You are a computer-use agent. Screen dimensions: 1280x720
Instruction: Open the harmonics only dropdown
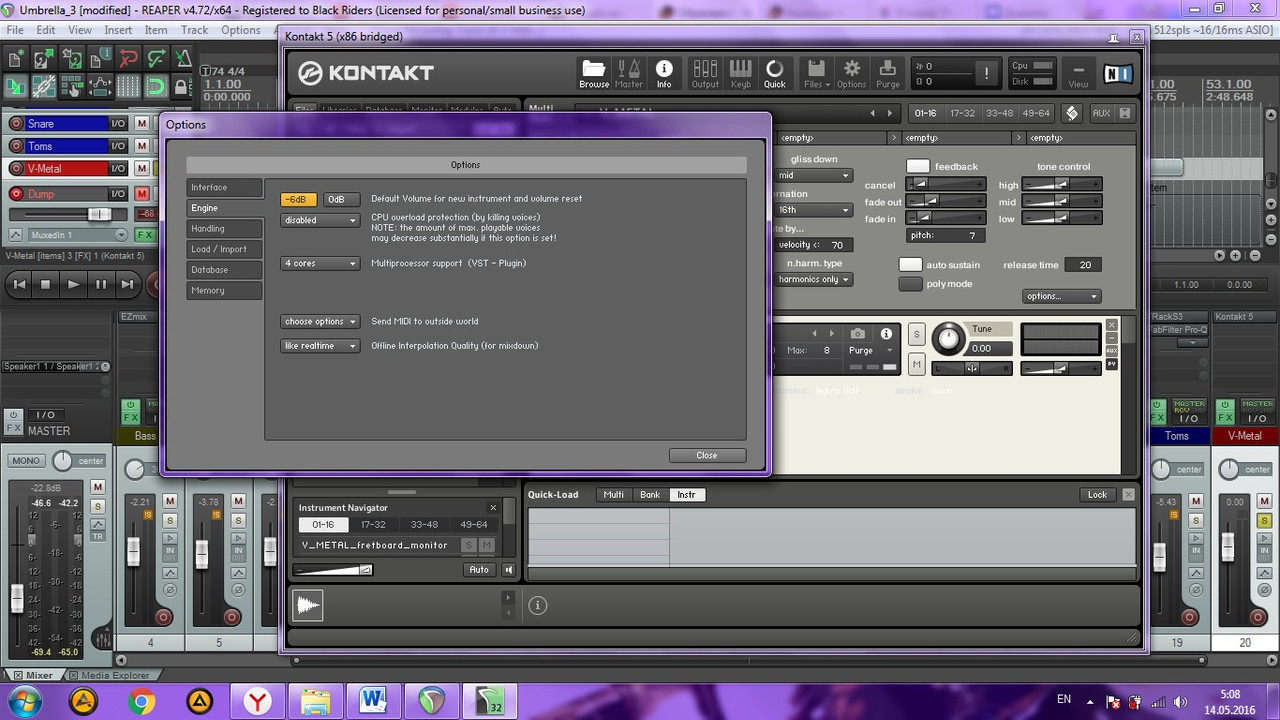813,279
